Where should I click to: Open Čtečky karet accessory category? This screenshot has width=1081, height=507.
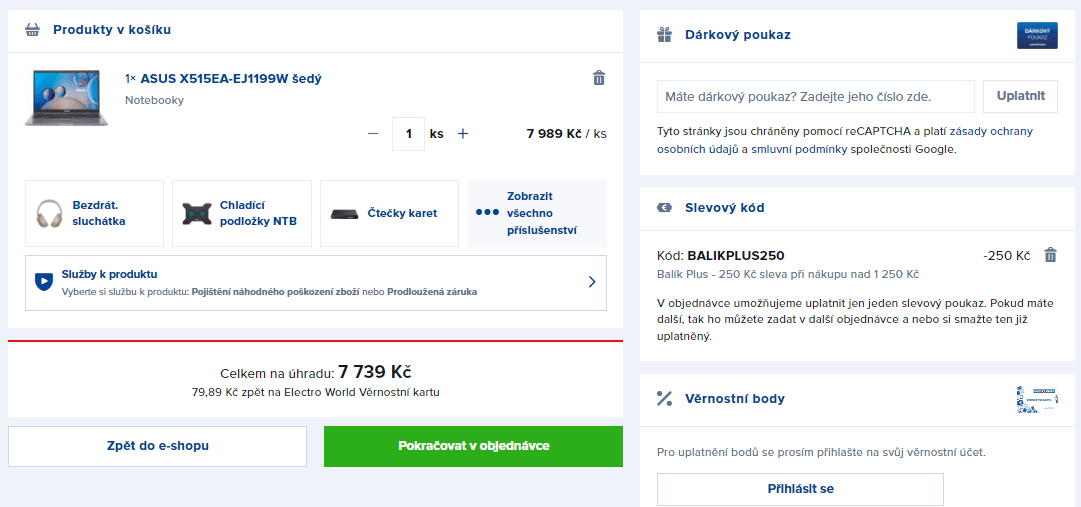tap(390, 213)
